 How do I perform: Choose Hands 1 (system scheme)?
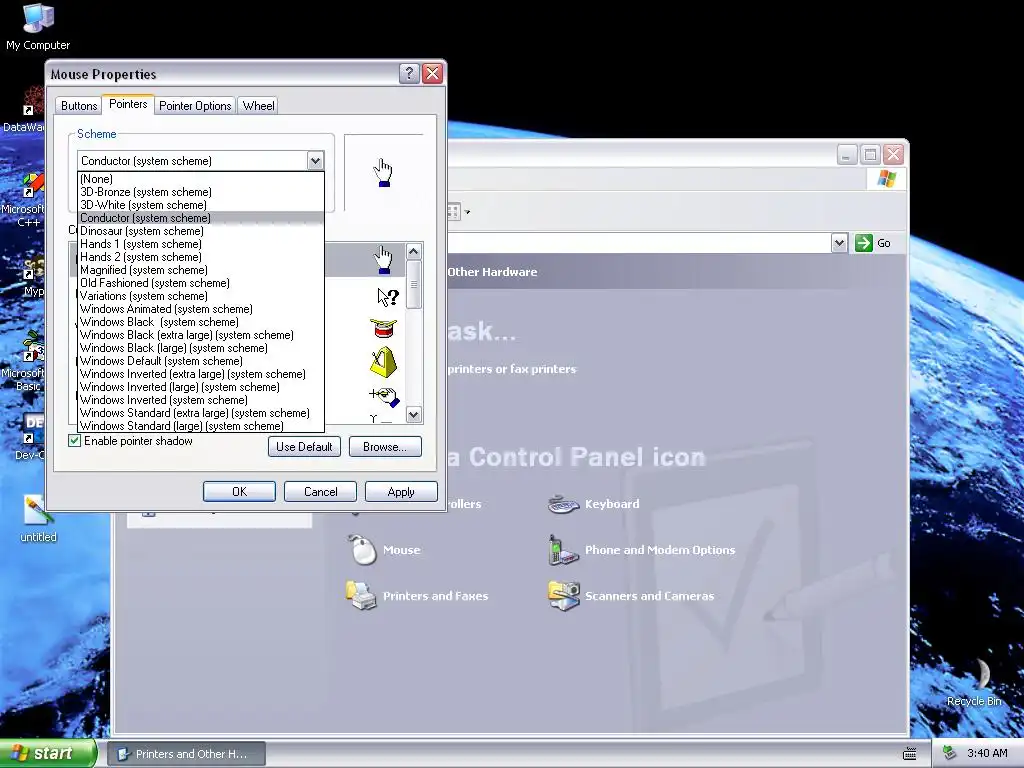pos(200,244)
